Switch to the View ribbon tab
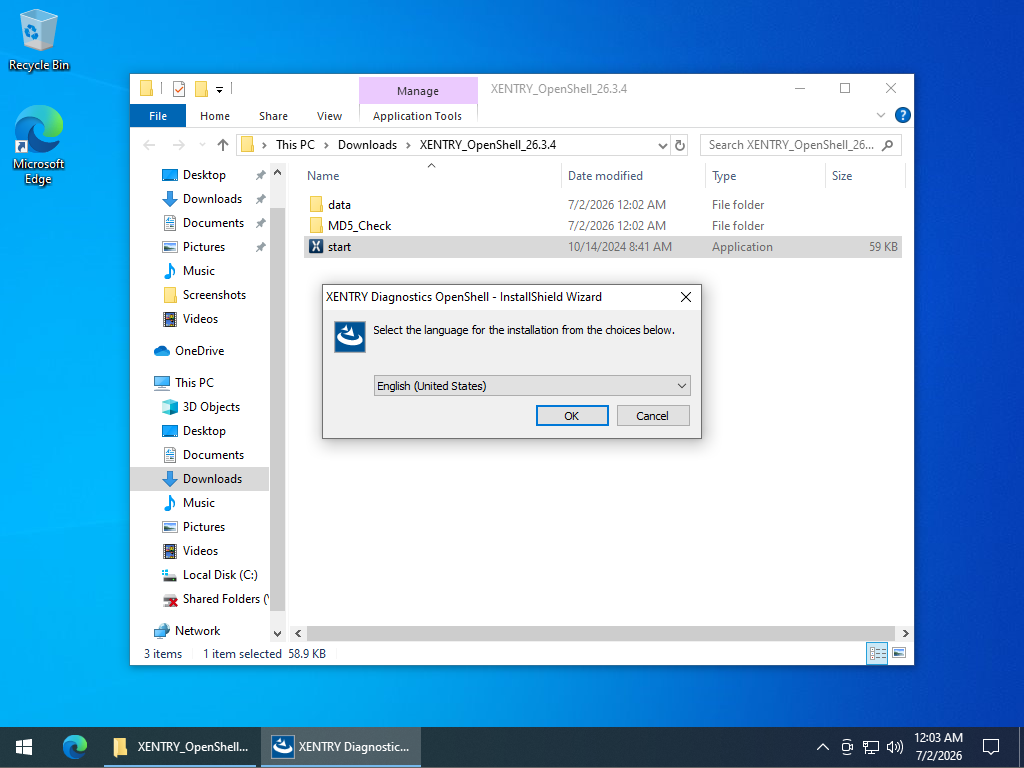The width and height of the screenshot is (1024, 768). (329, 116)
